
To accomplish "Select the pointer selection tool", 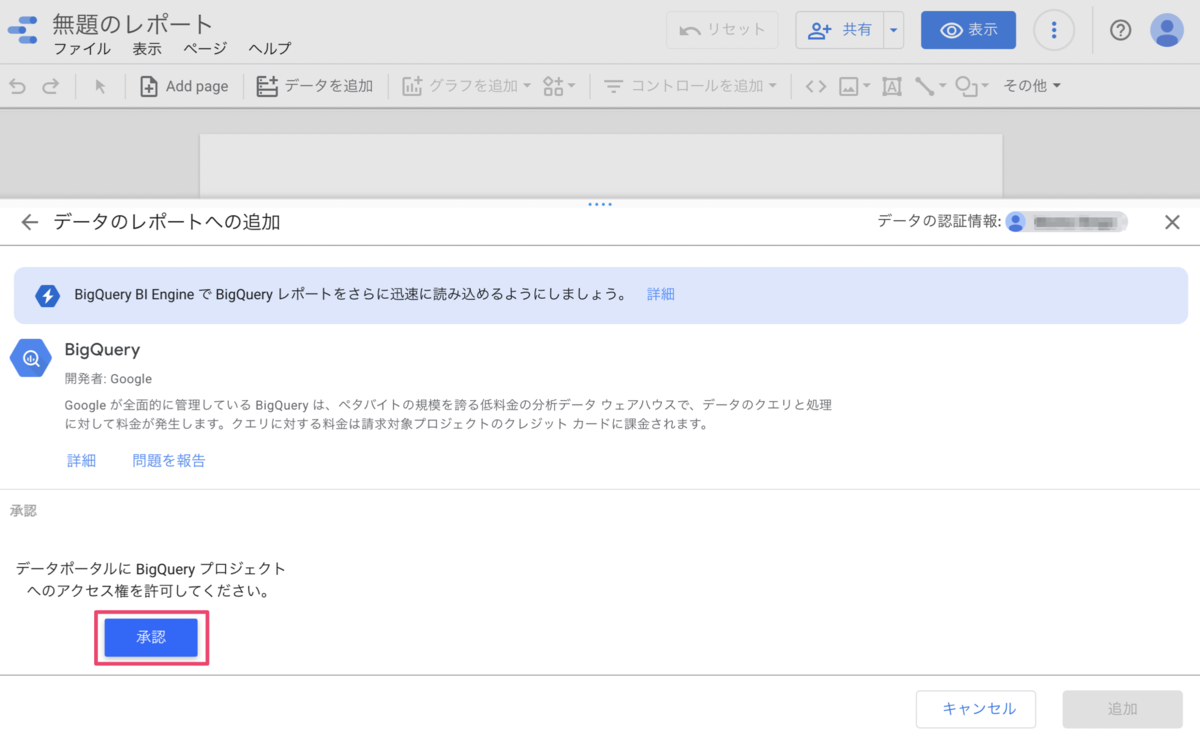I will point(100,87).
